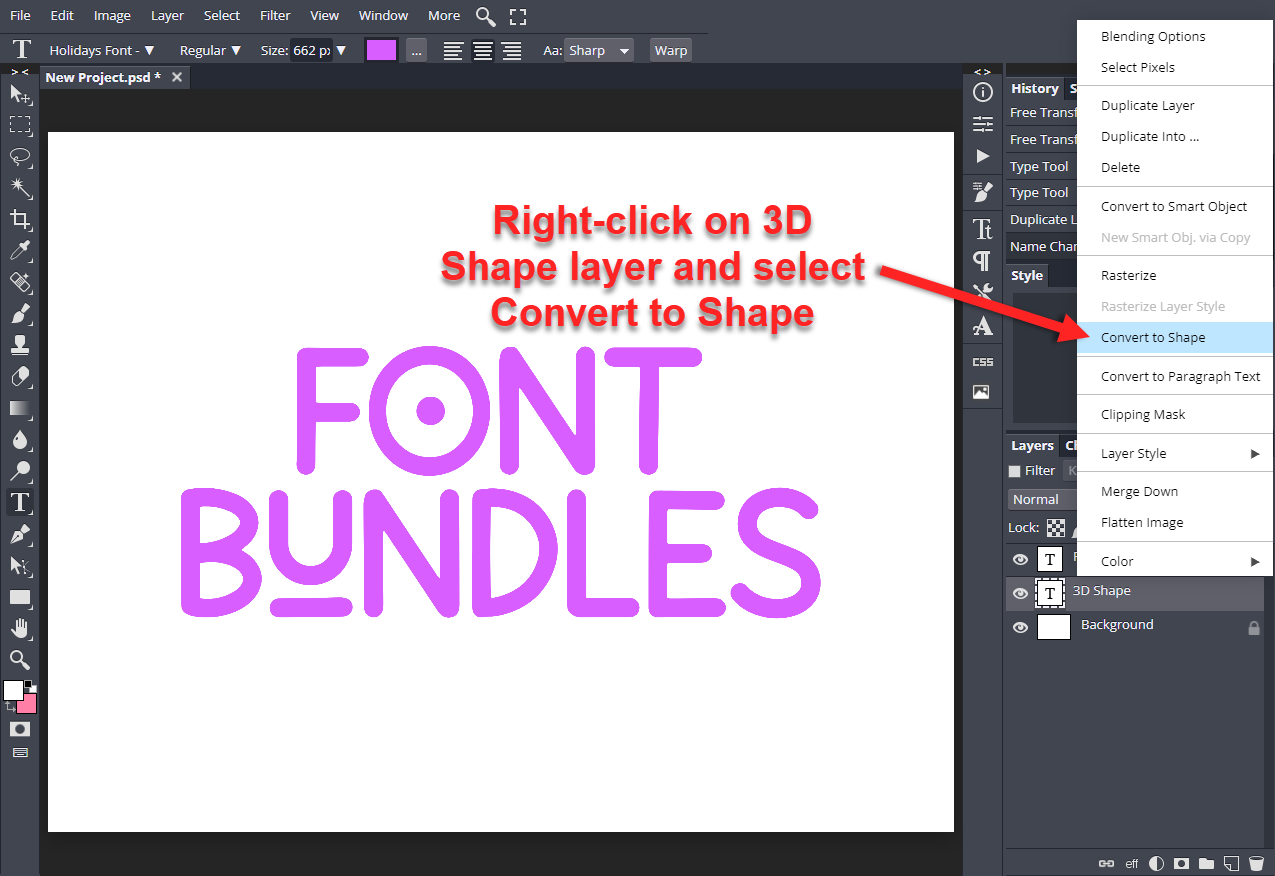
Task: Open the Normal blend mode dropdown
Action: coord(1043,499)
